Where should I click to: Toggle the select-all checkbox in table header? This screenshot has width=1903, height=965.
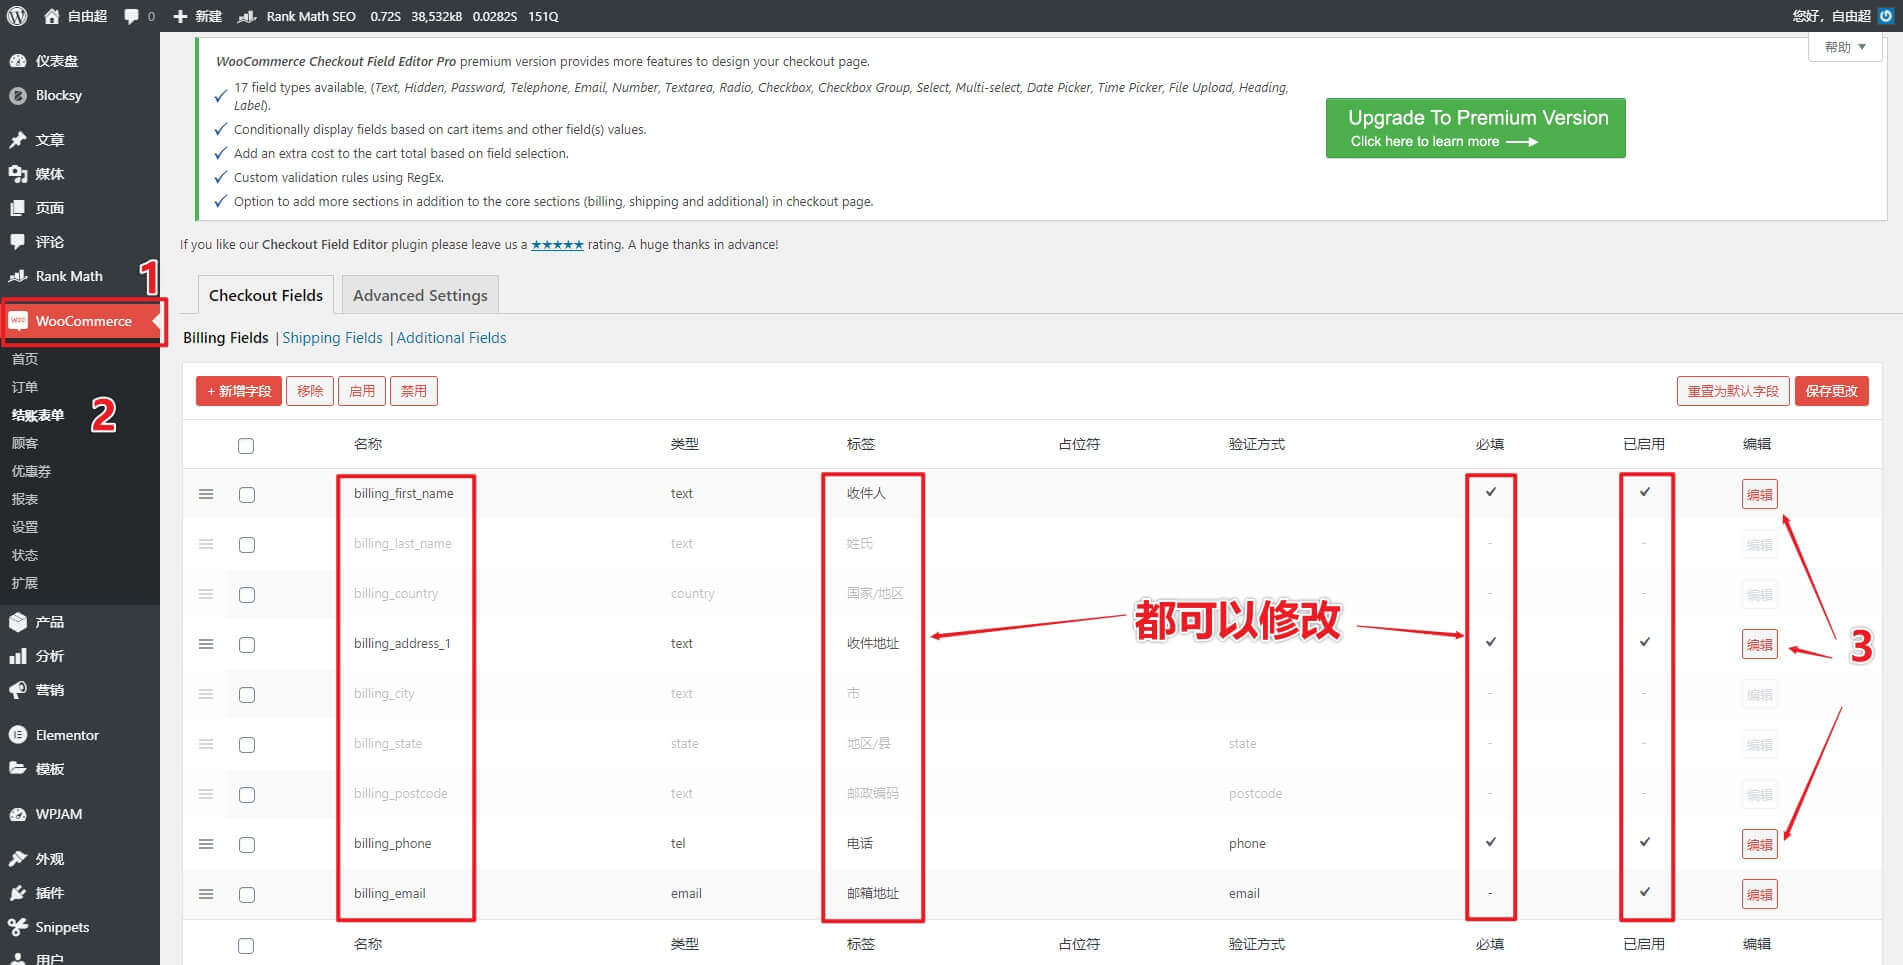246,446
